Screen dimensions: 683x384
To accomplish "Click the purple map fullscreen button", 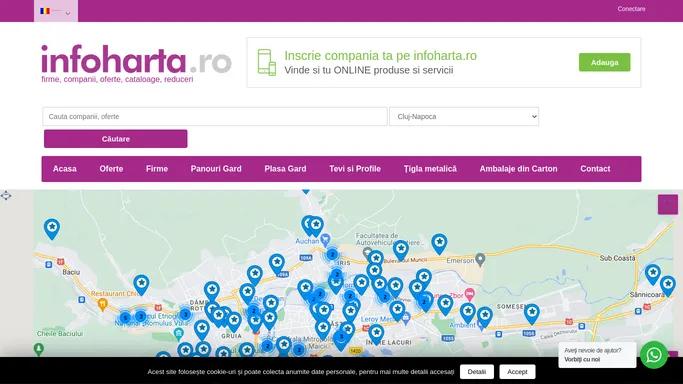I will click(668, 205).
